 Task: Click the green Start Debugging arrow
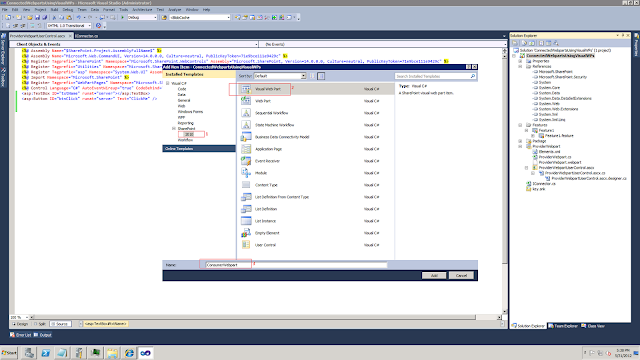pyautogui.click(x=122, y=18)
